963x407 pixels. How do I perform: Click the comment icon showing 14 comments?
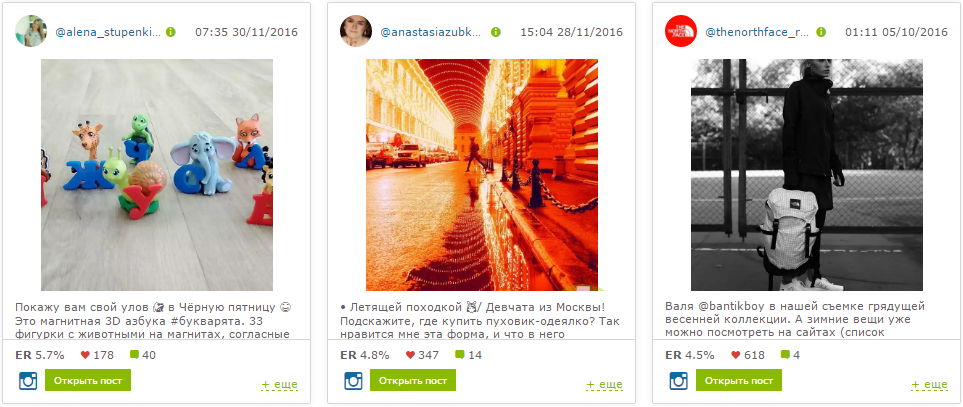459,355
